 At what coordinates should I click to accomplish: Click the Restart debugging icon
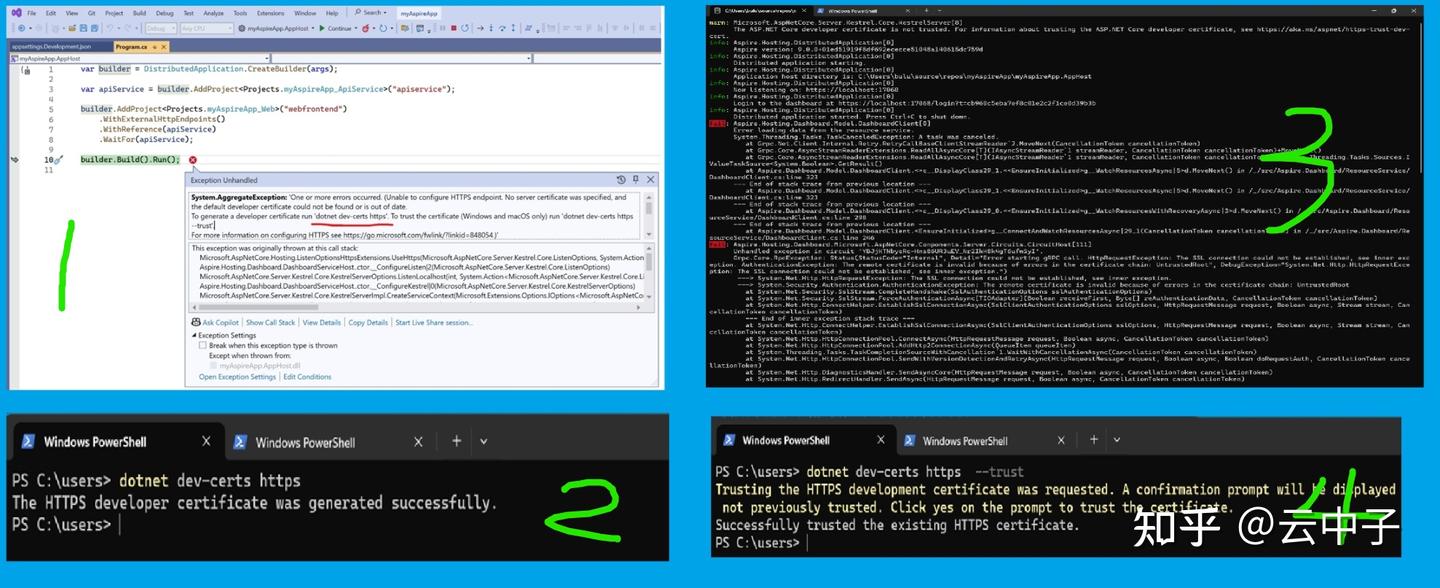click(465, 28)
